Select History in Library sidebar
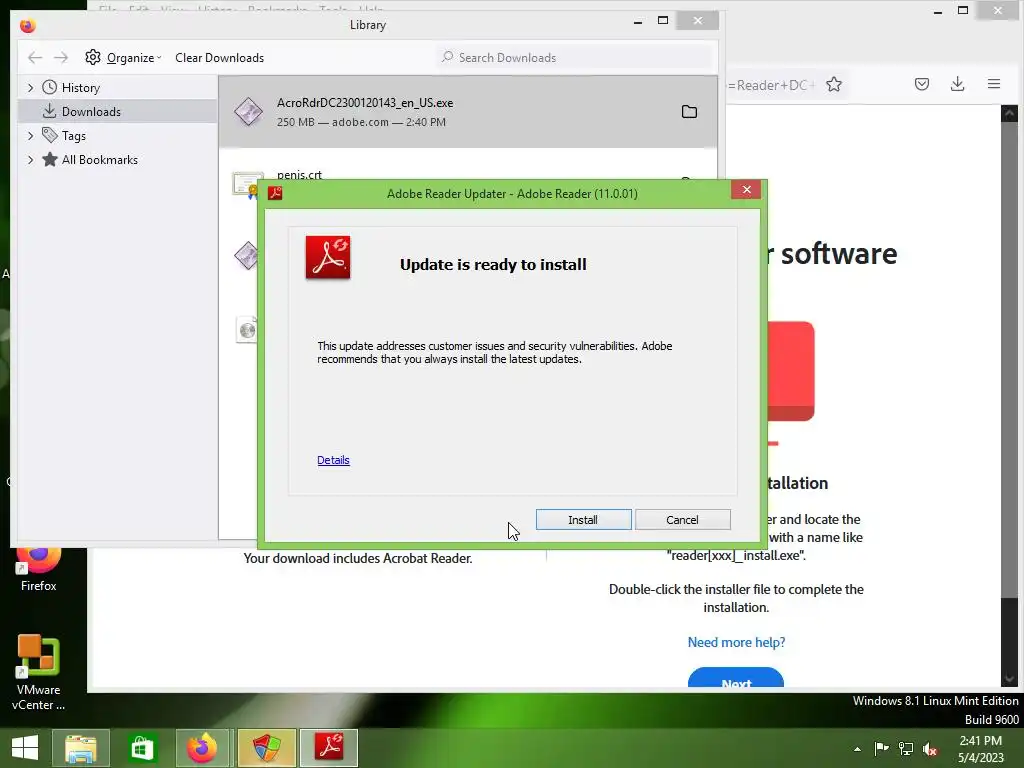Image resolution: width=1024 pixels, height=768 pixels. tap(80, 88)
